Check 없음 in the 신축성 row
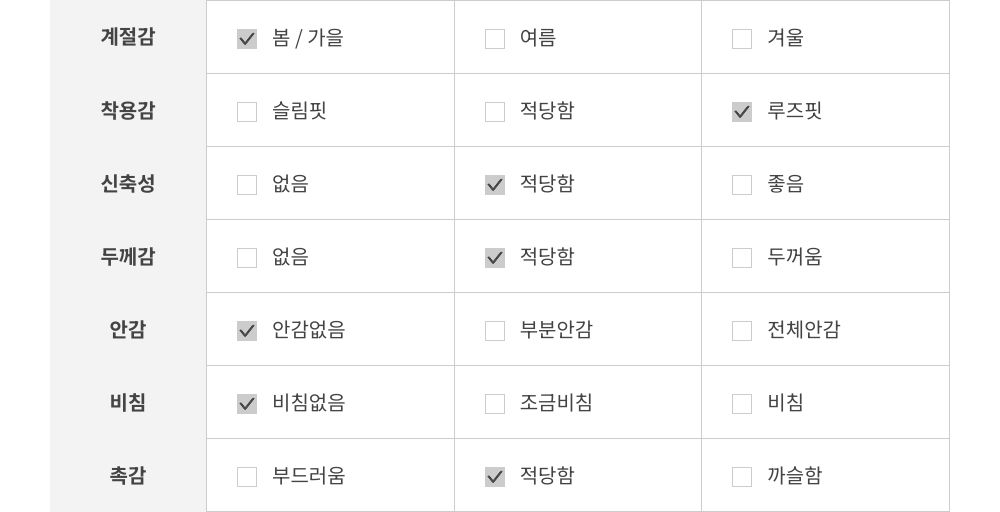The image size is (1000, 512). tap(247, 185)
